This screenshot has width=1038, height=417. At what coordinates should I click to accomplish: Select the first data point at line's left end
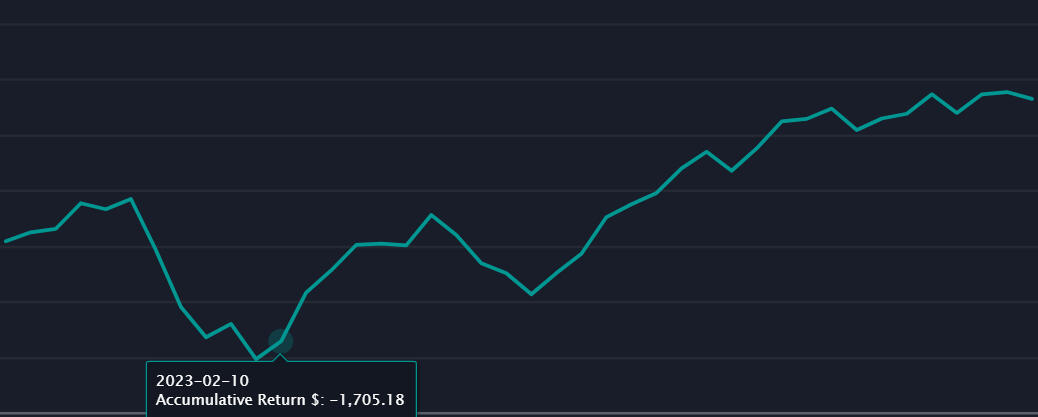point(6,241)
